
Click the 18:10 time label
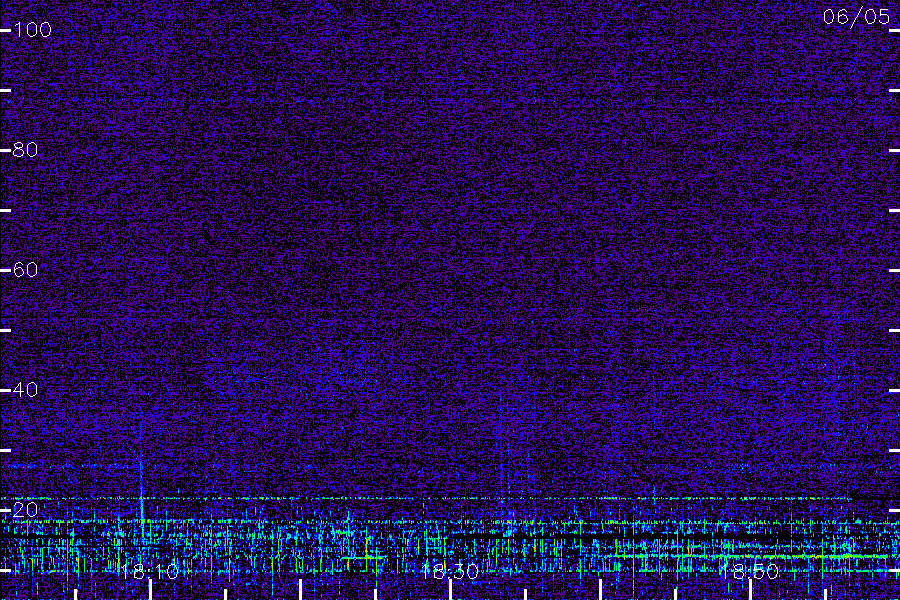pyautogui.click(x=150, y=571)
